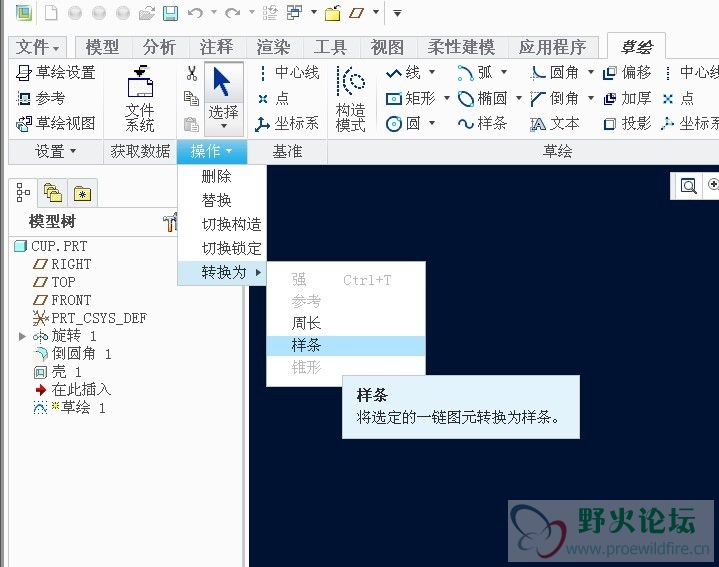Viewport: 719px width, 567px height.
Task: Open the Favorites folder tab icon
Action: pyautogui.click(x=83, y=193)
